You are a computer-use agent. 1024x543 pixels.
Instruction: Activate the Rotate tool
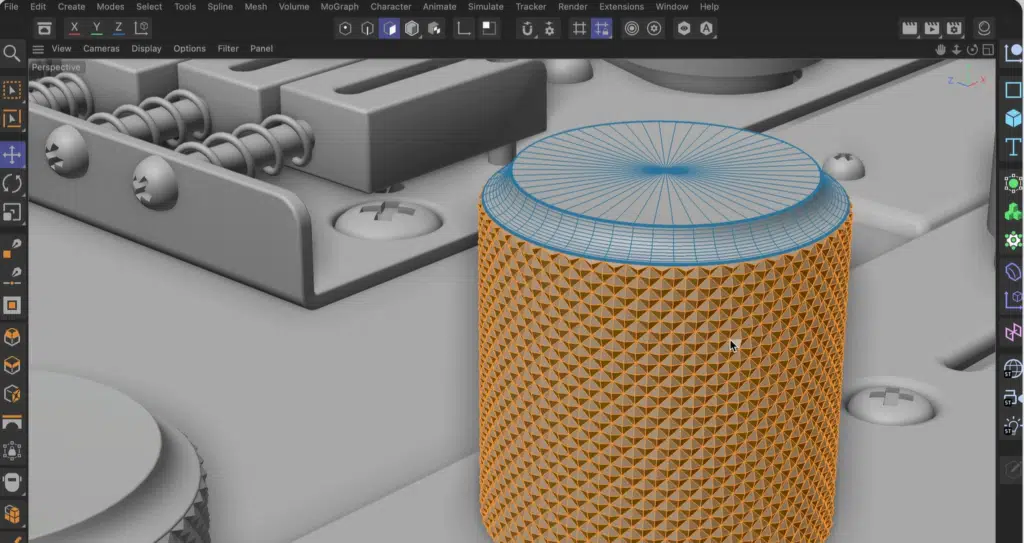tap(12, 184)
